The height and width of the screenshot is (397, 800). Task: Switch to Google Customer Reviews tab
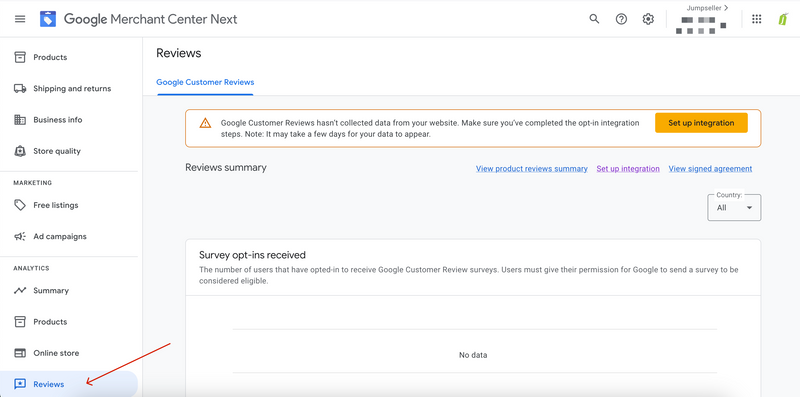(x=205, y=82)
